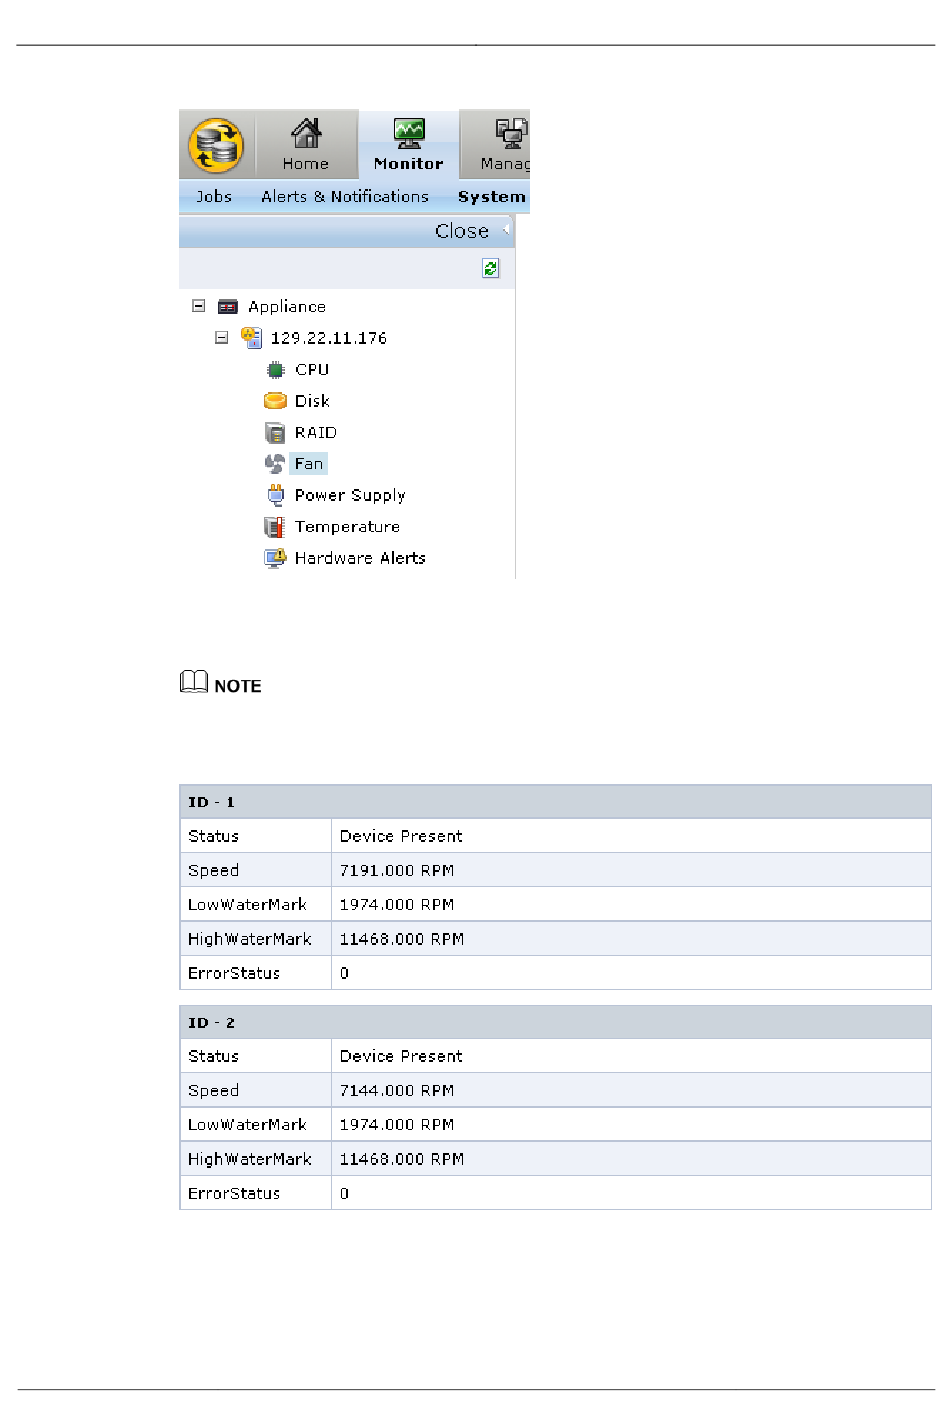The height and width of the screenshot is (1420, 950).
Task: Click the RAID icon in tree
Action: click(x=275, y=433)
